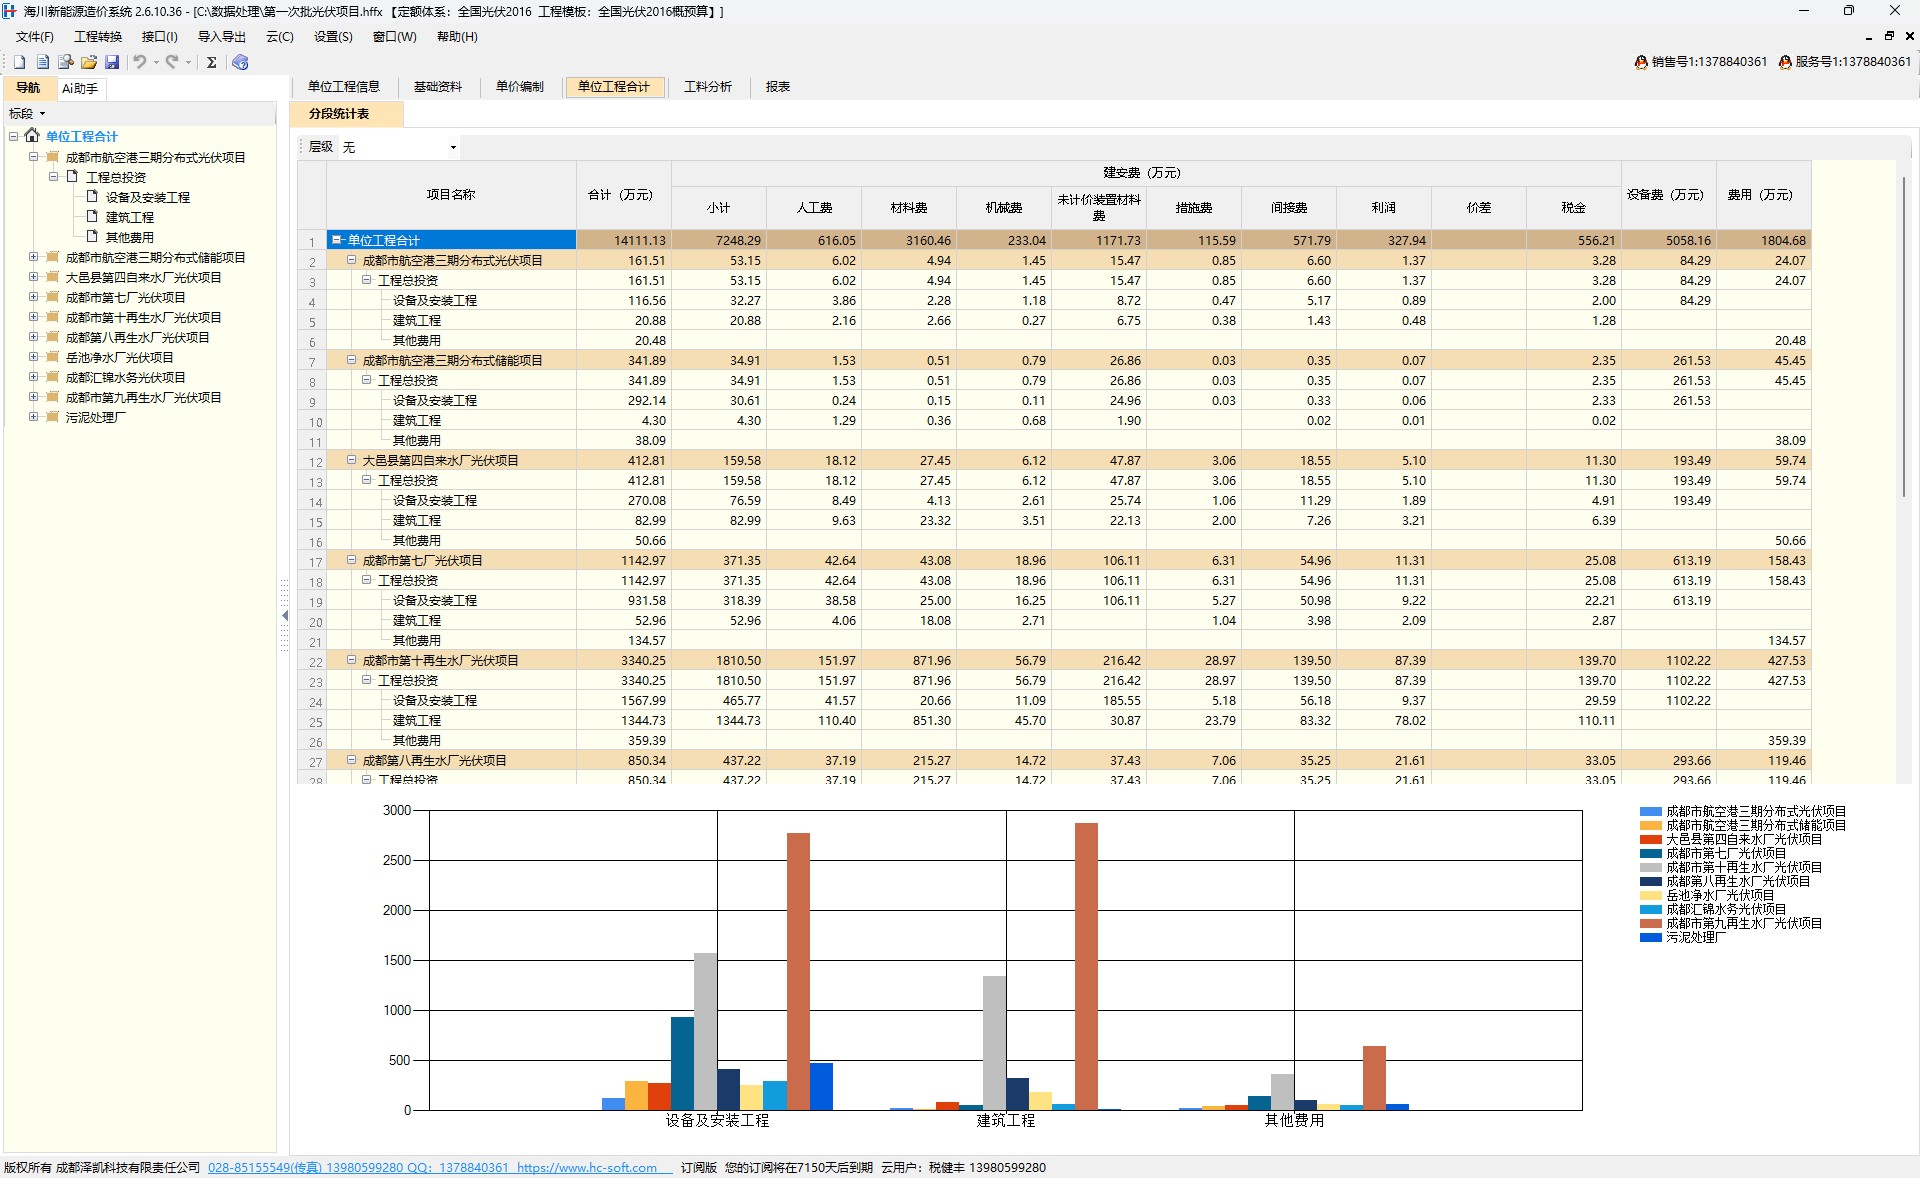Click the splitter arrow to hide navigation panel
Viewport: 1920px width, 1178px height.
point(285,616)
